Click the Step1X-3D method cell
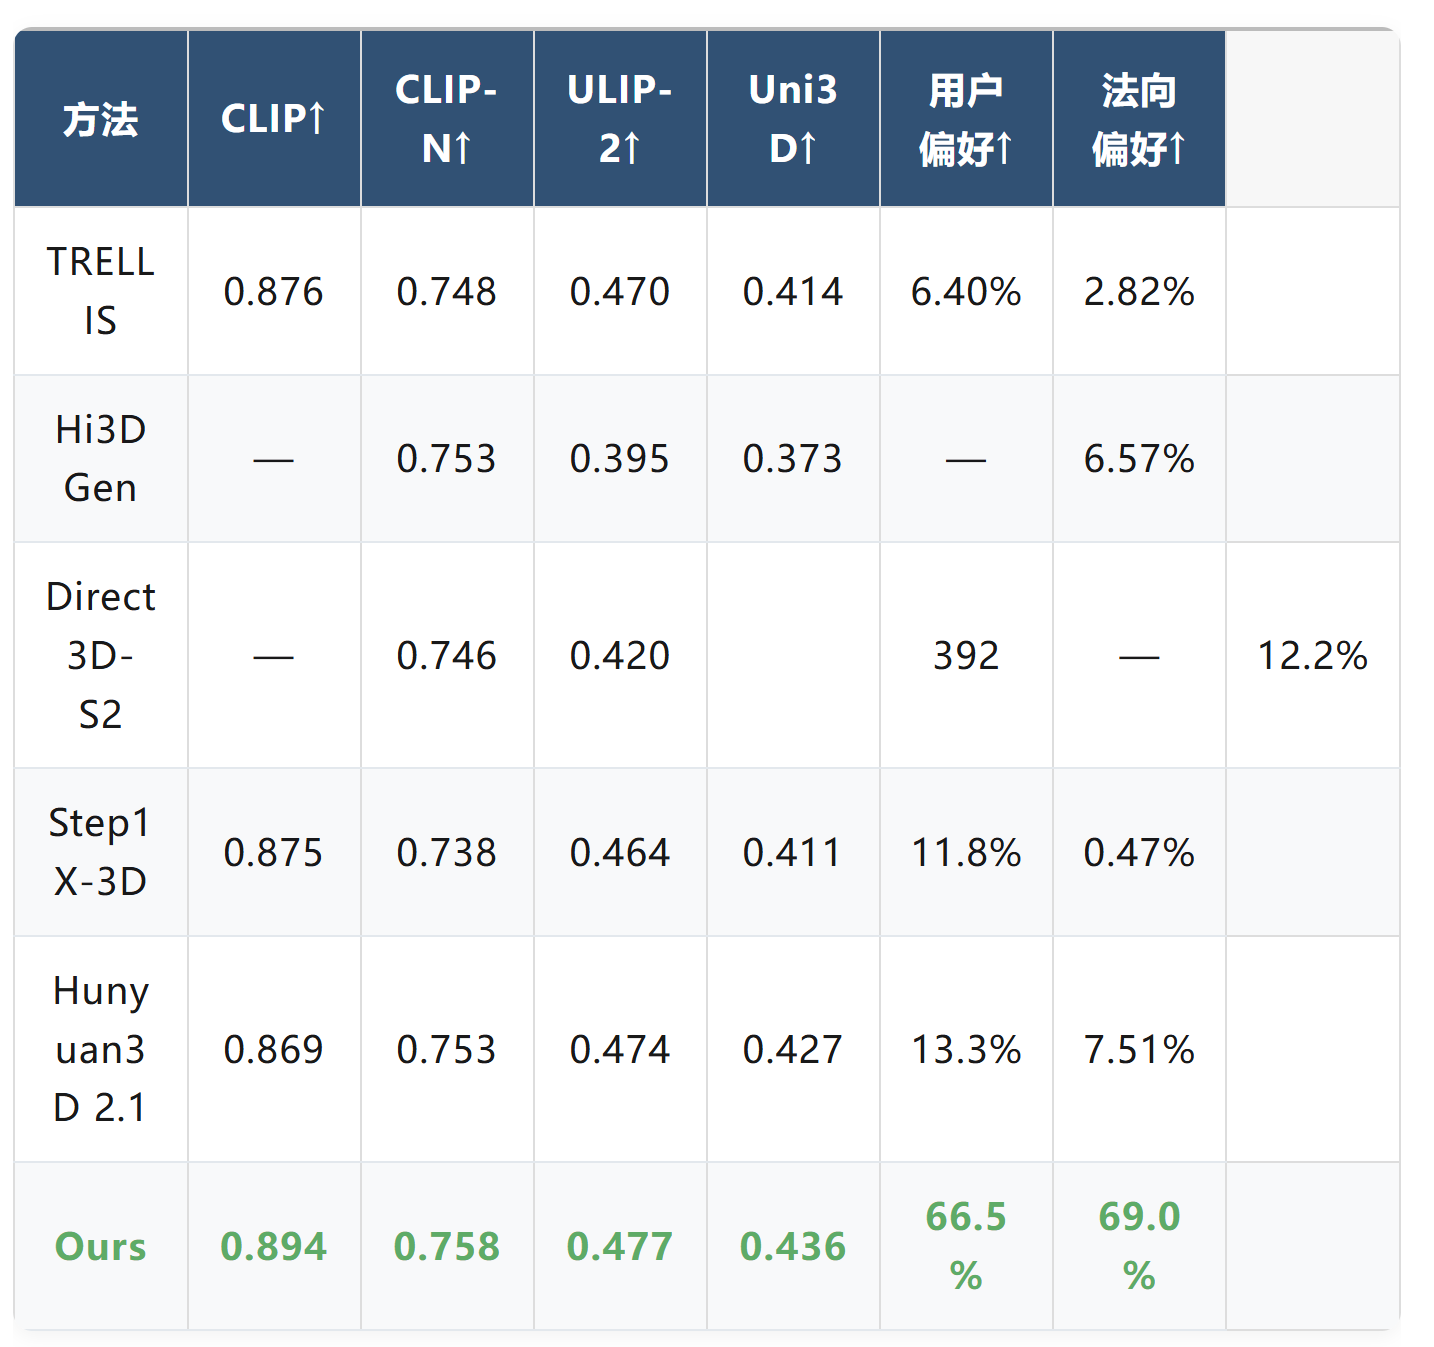1434x1347 pixels. pyautogui.click(x=101, y=852)
